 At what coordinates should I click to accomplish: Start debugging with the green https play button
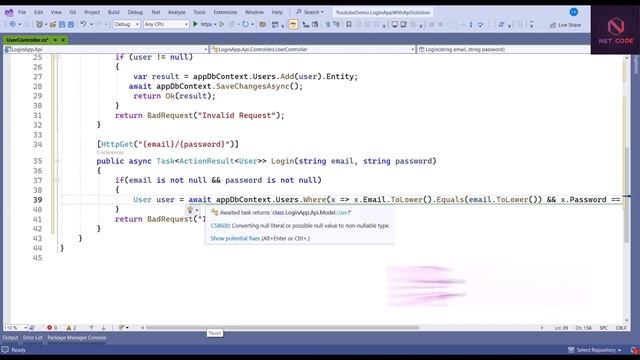point(196,24)
